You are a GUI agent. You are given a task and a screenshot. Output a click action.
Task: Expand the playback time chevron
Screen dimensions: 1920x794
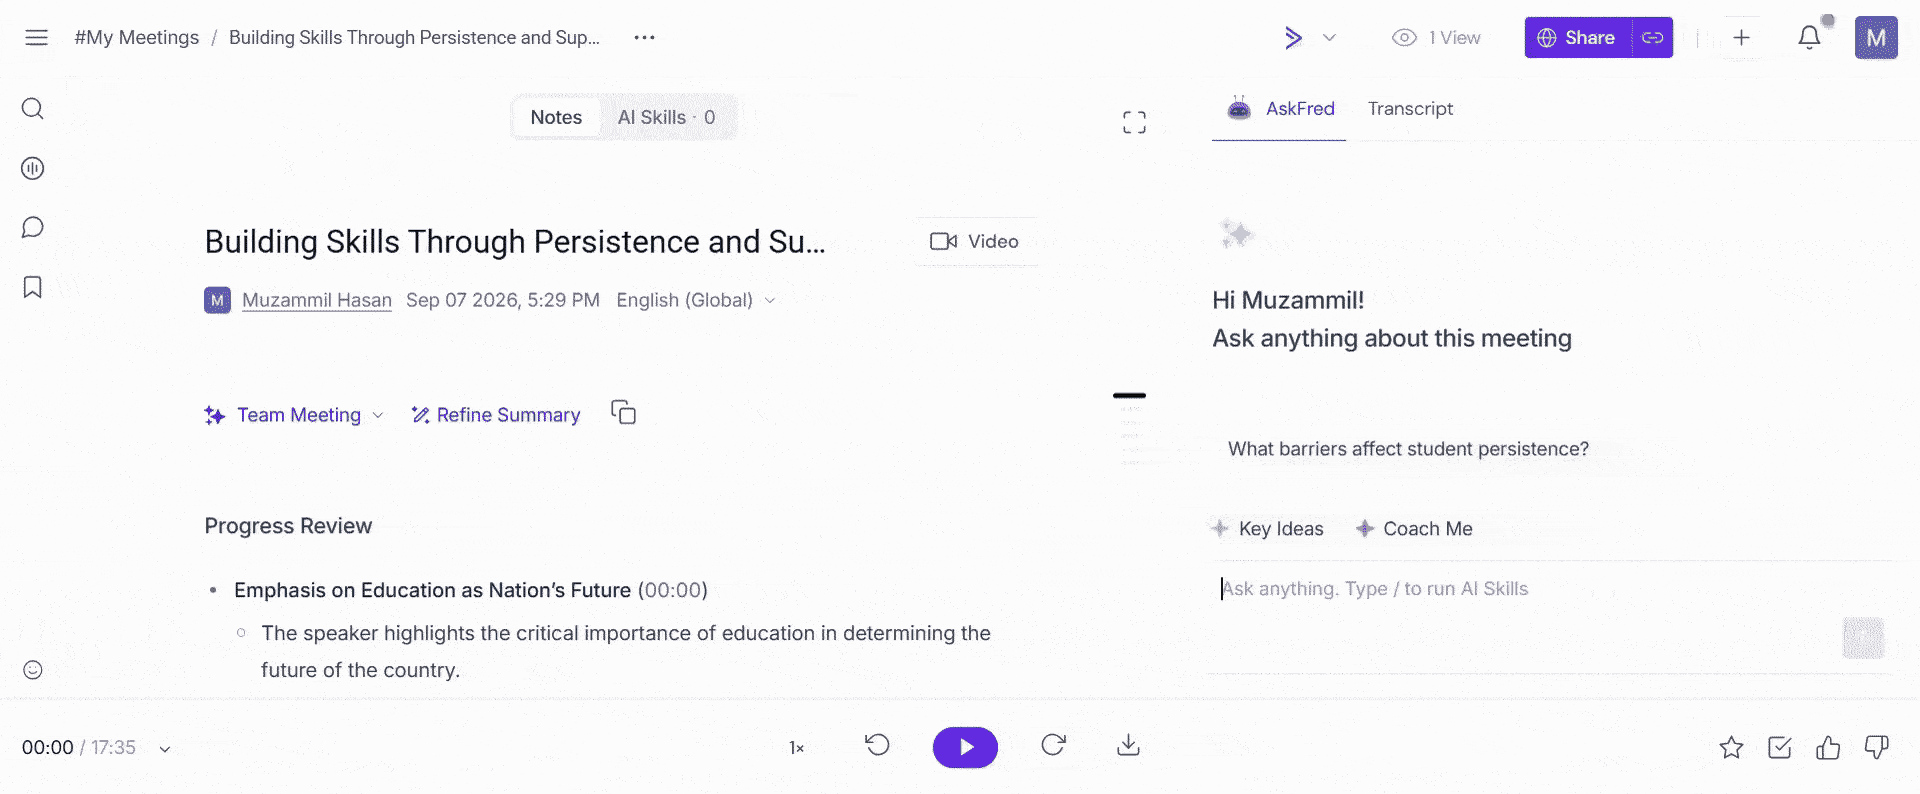pyautogui.click(x=165, y=748)
